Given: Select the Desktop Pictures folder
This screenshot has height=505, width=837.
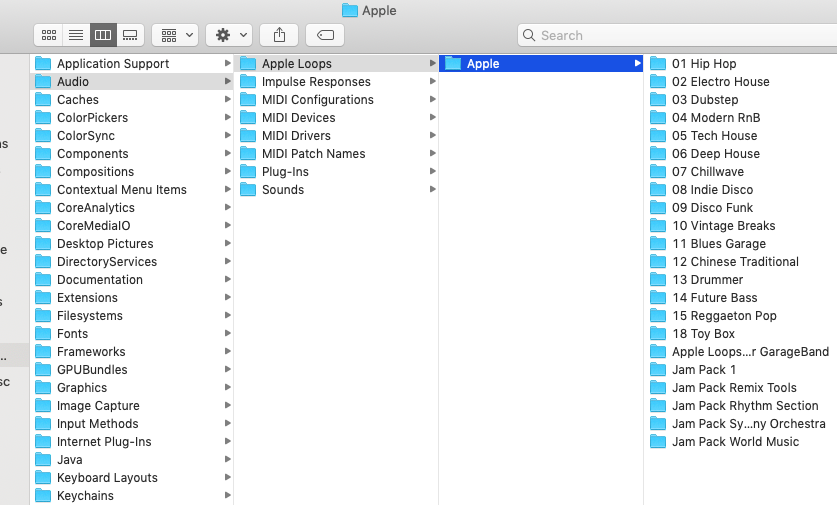Looking at the screenshot, I should point(132,244).
